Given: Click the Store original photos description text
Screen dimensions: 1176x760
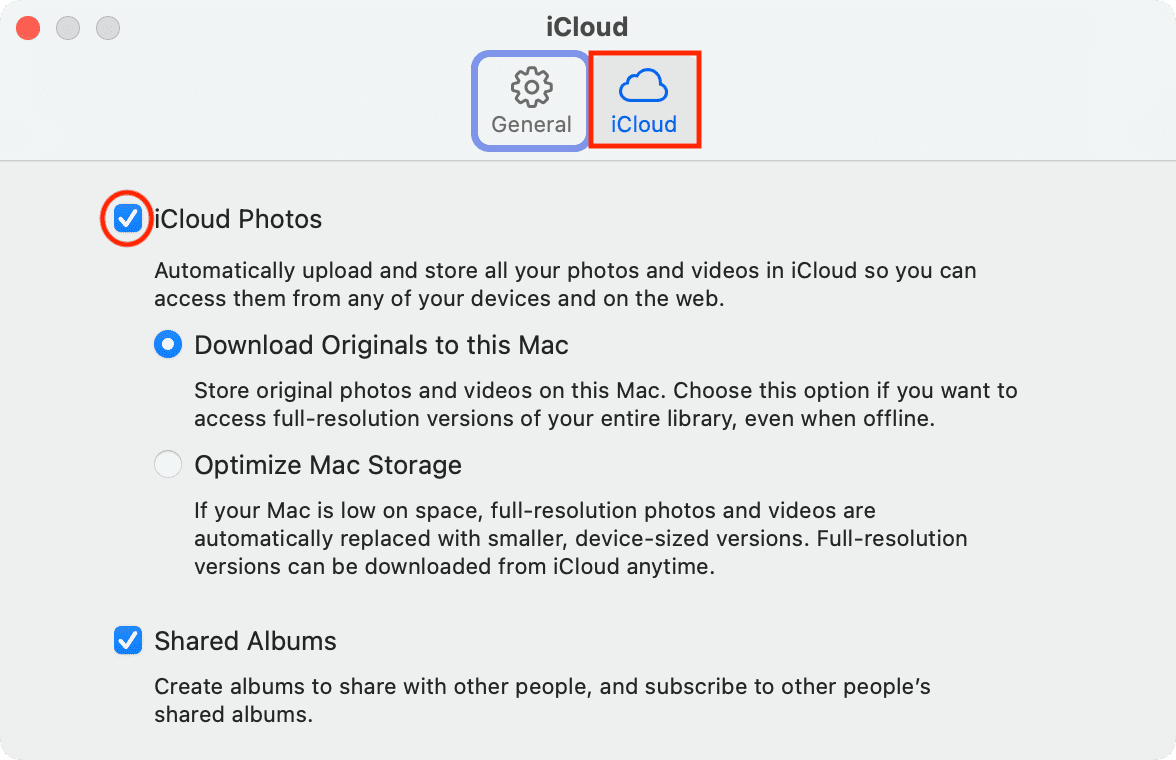Looking at the screenshot, I should pyautogui.click(x=606, y=404).
